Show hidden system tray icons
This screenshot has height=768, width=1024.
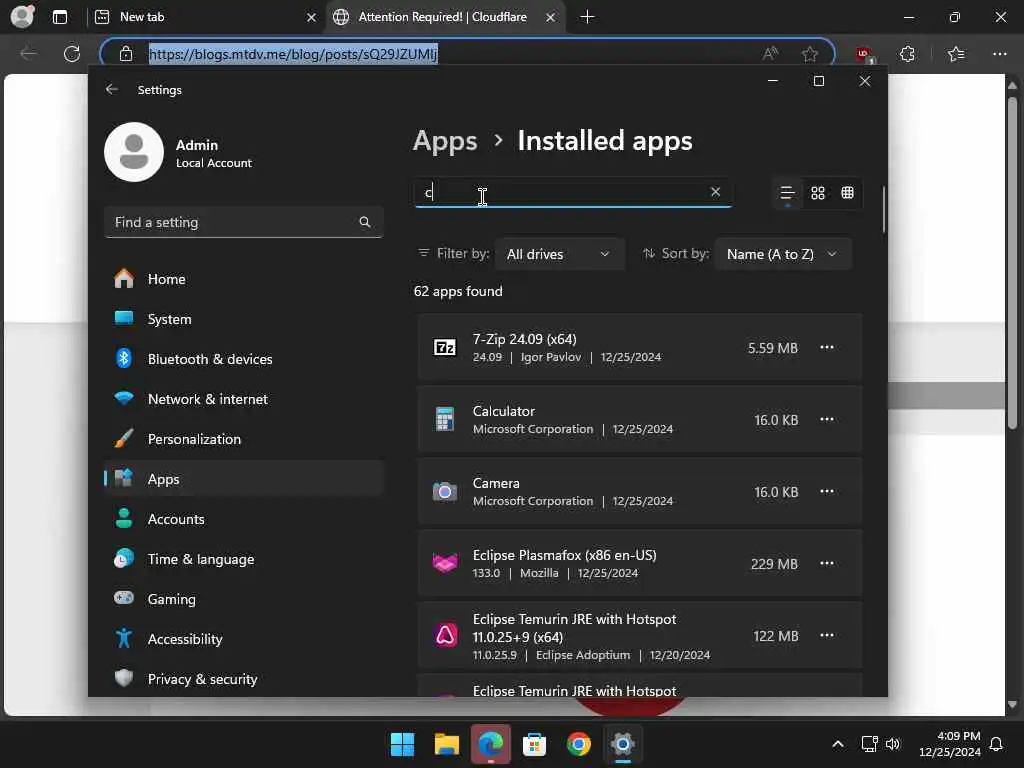[x=838, y=744]
